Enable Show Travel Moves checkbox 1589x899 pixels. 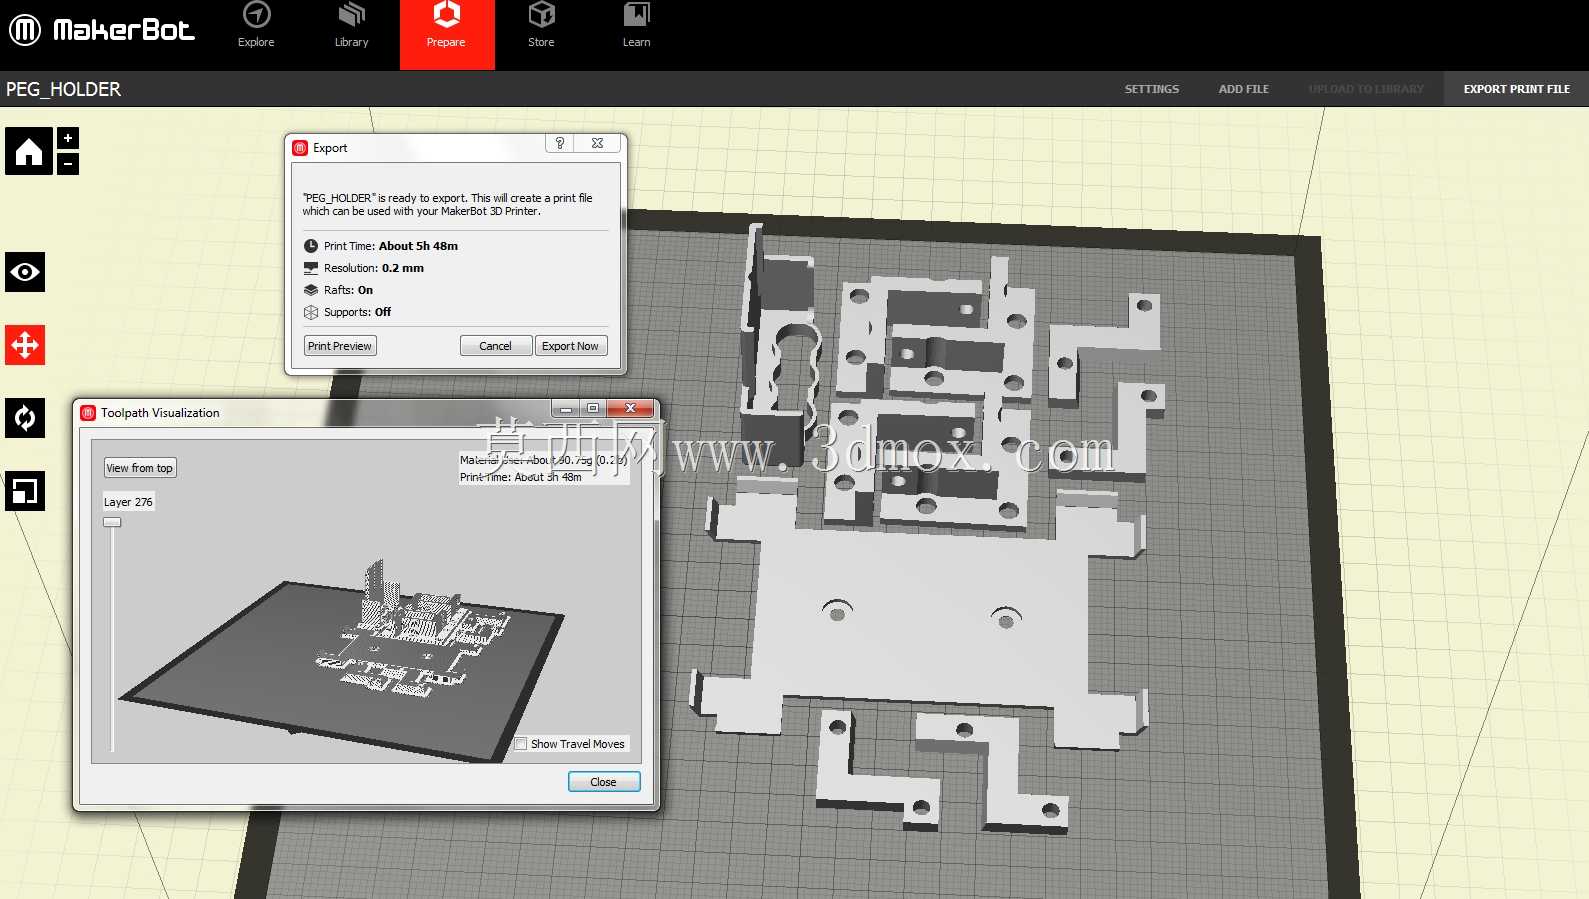(521, 744)
